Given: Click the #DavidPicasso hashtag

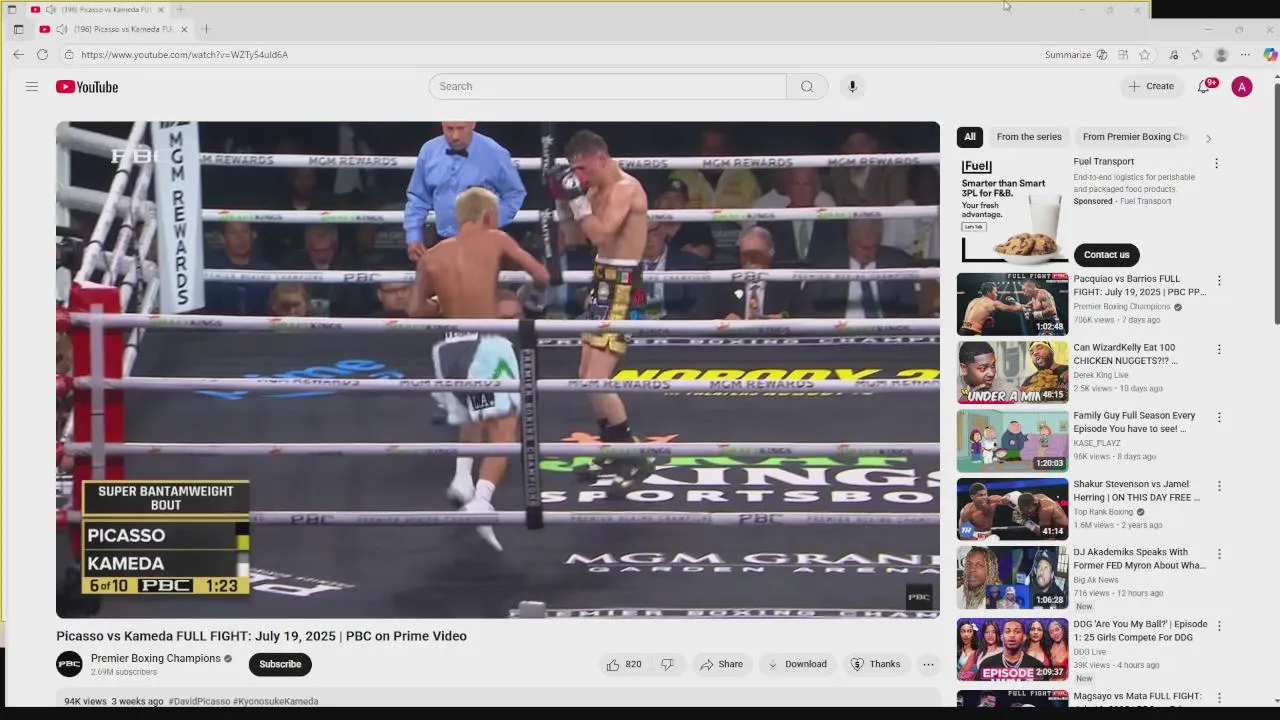Looking at the screenshot, I should [199, 701].
